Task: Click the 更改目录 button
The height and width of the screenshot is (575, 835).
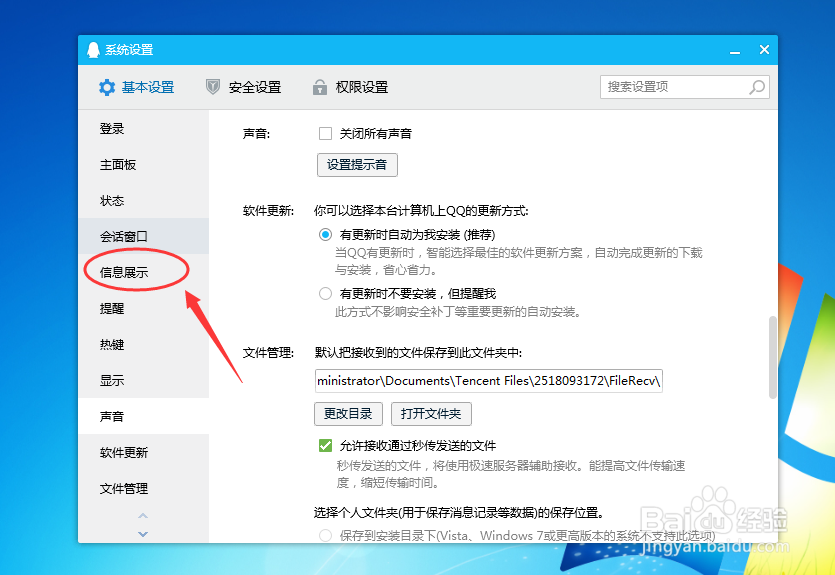Action: point(348,414)
